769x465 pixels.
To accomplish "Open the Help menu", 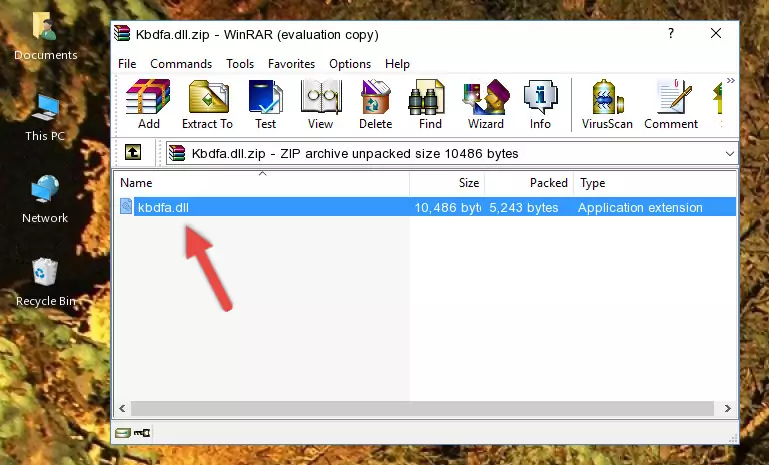I will 397,64.
